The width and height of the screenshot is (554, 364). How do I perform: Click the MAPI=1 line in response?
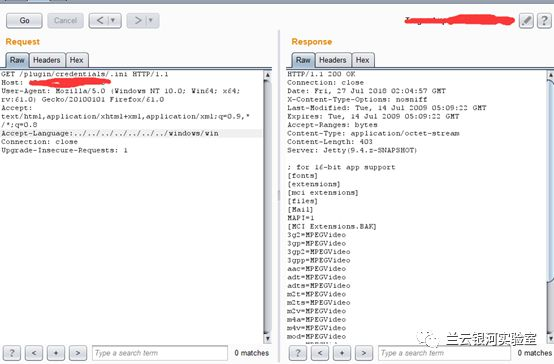(301, 218)
